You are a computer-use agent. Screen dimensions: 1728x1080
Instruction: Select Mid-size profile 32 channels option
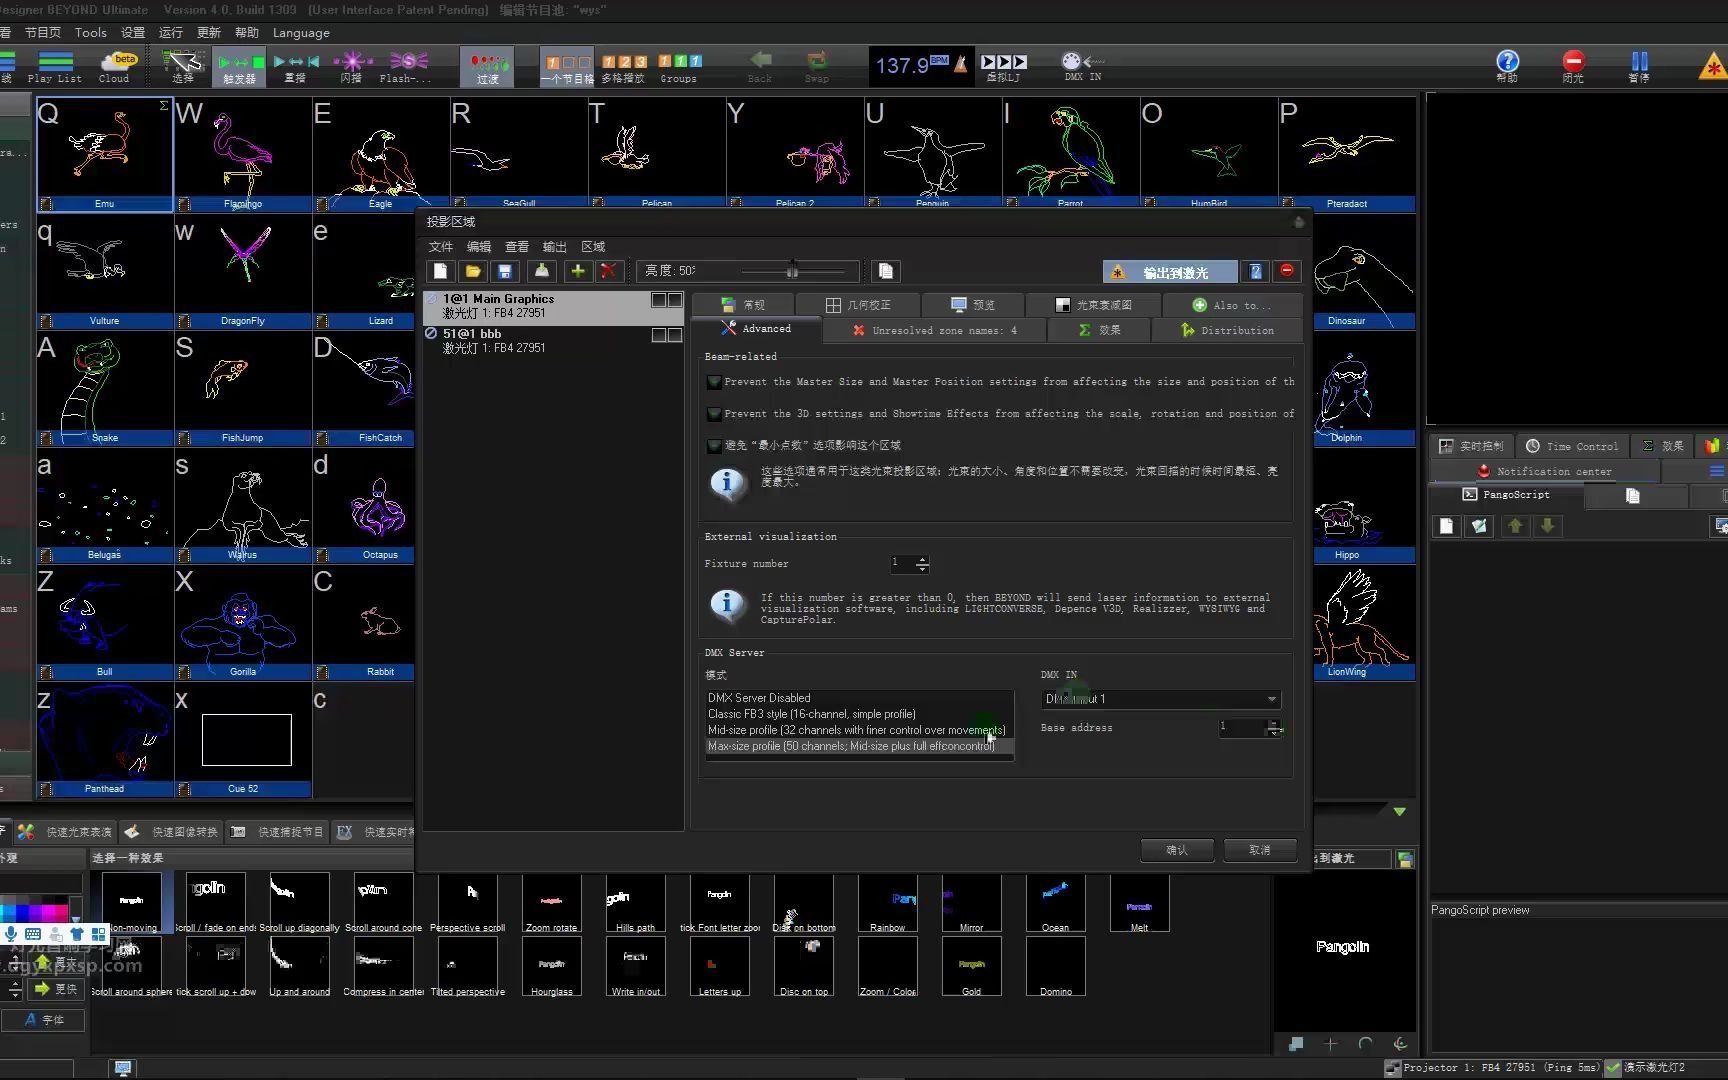859,730
